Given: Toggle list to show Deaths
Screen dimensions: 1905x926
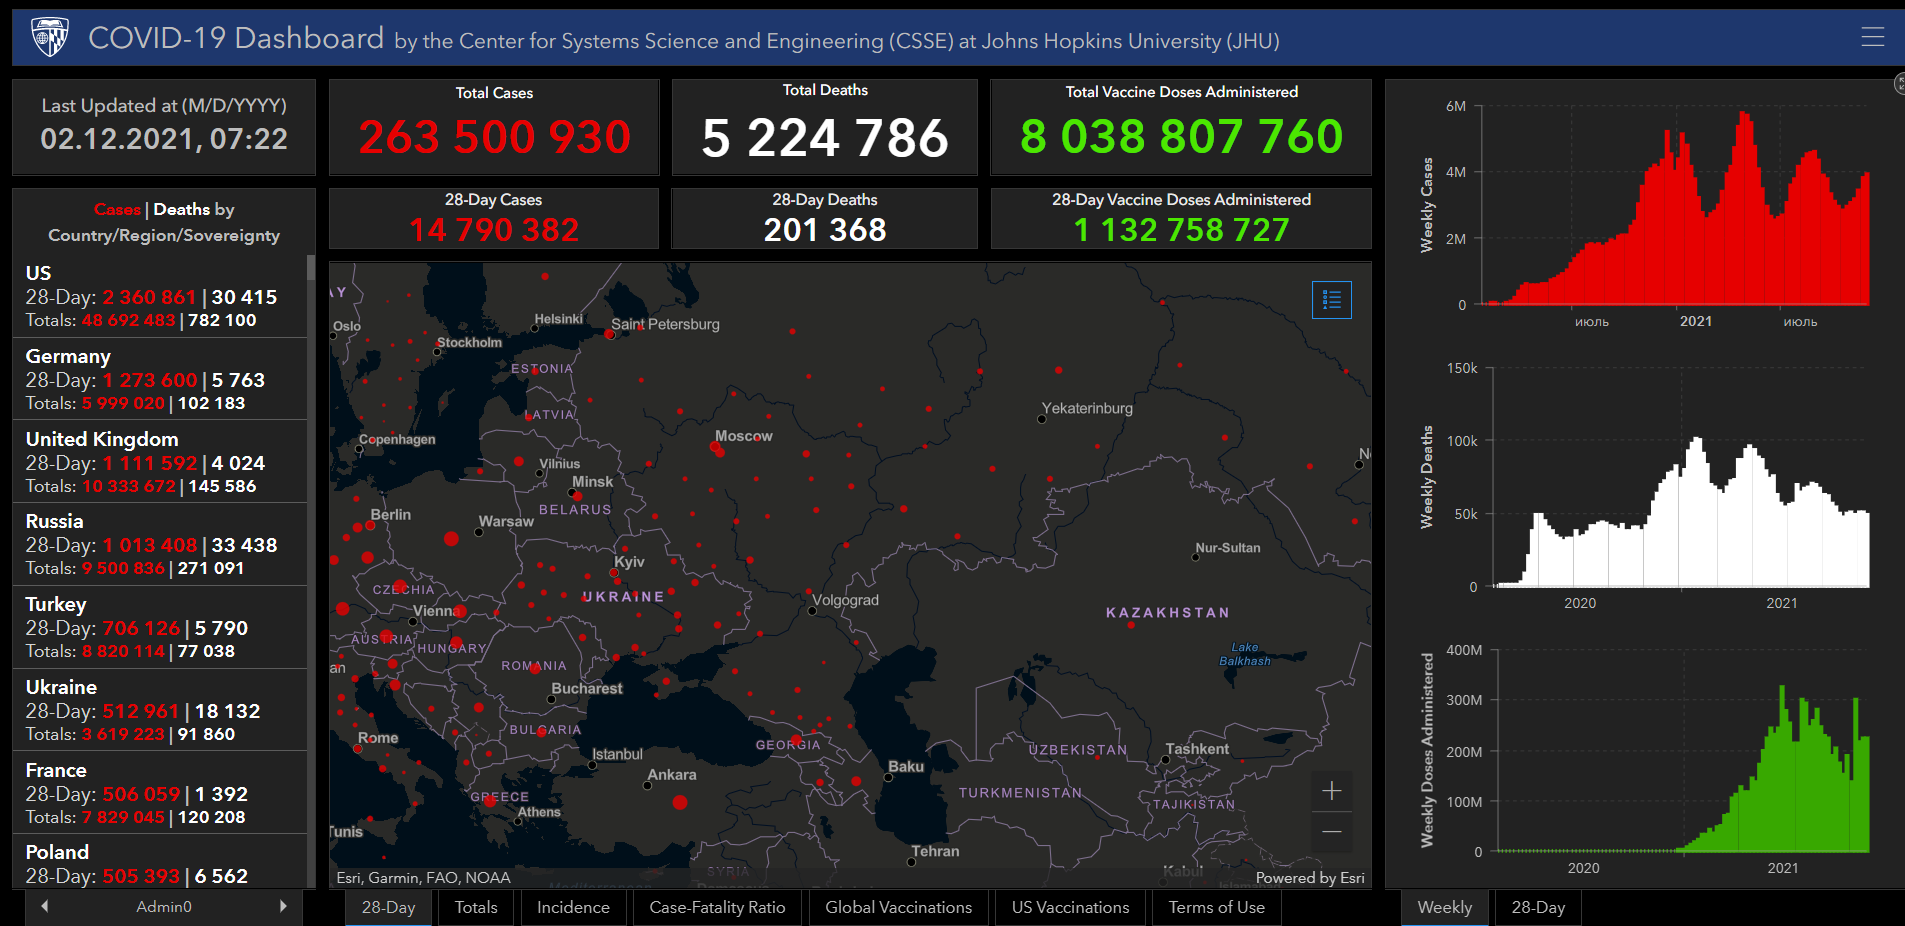Looking at the screenshot, I should click(x=181, y=209).
